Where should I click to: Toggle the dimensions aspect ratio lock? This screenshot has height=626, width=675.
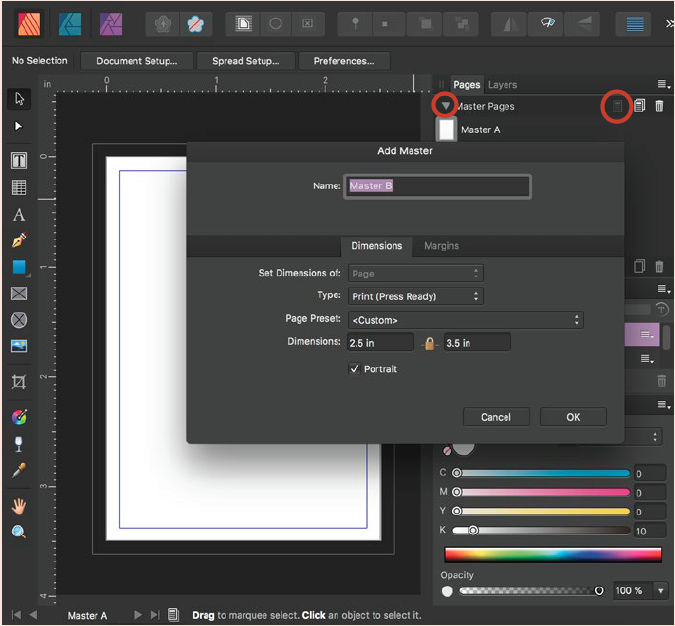point(429,343)
